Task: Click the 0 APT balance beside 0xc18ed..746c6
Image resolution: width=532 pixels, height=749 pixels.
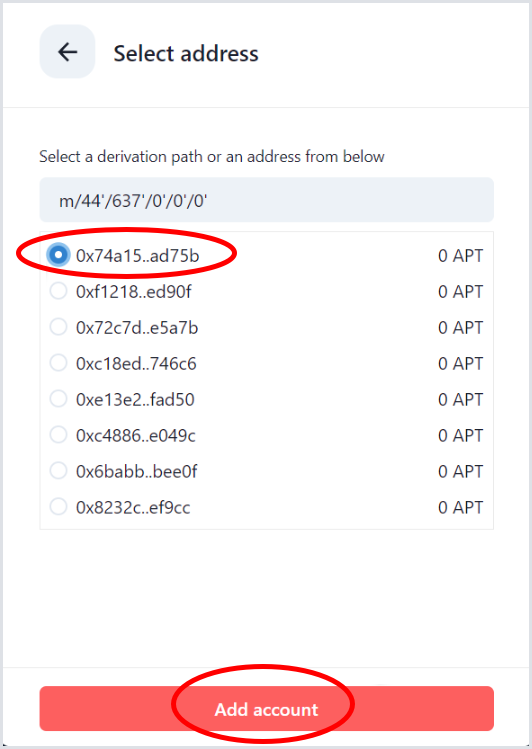Action: point(460,364)
